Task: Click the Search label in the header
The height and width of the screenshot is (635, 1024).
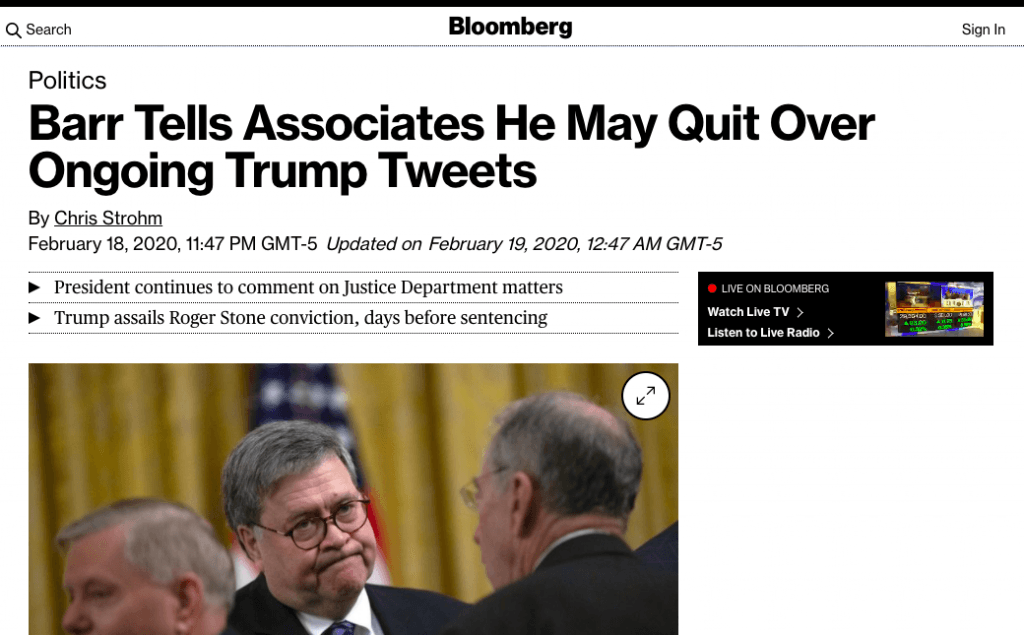Action: (x=48, y=30)
